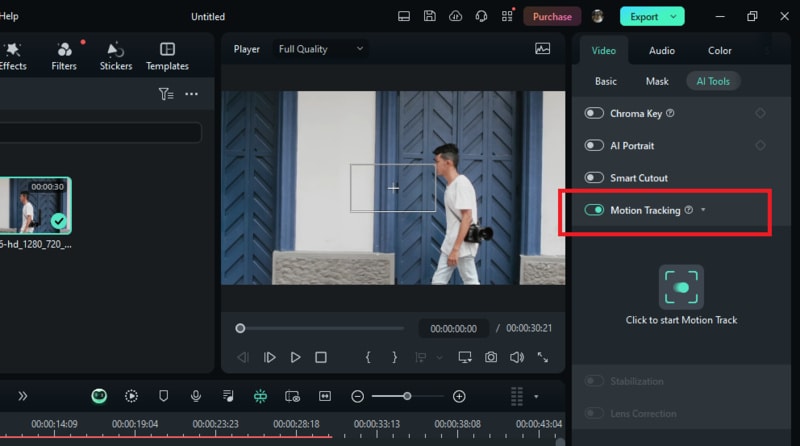Play the video preview

295,357
